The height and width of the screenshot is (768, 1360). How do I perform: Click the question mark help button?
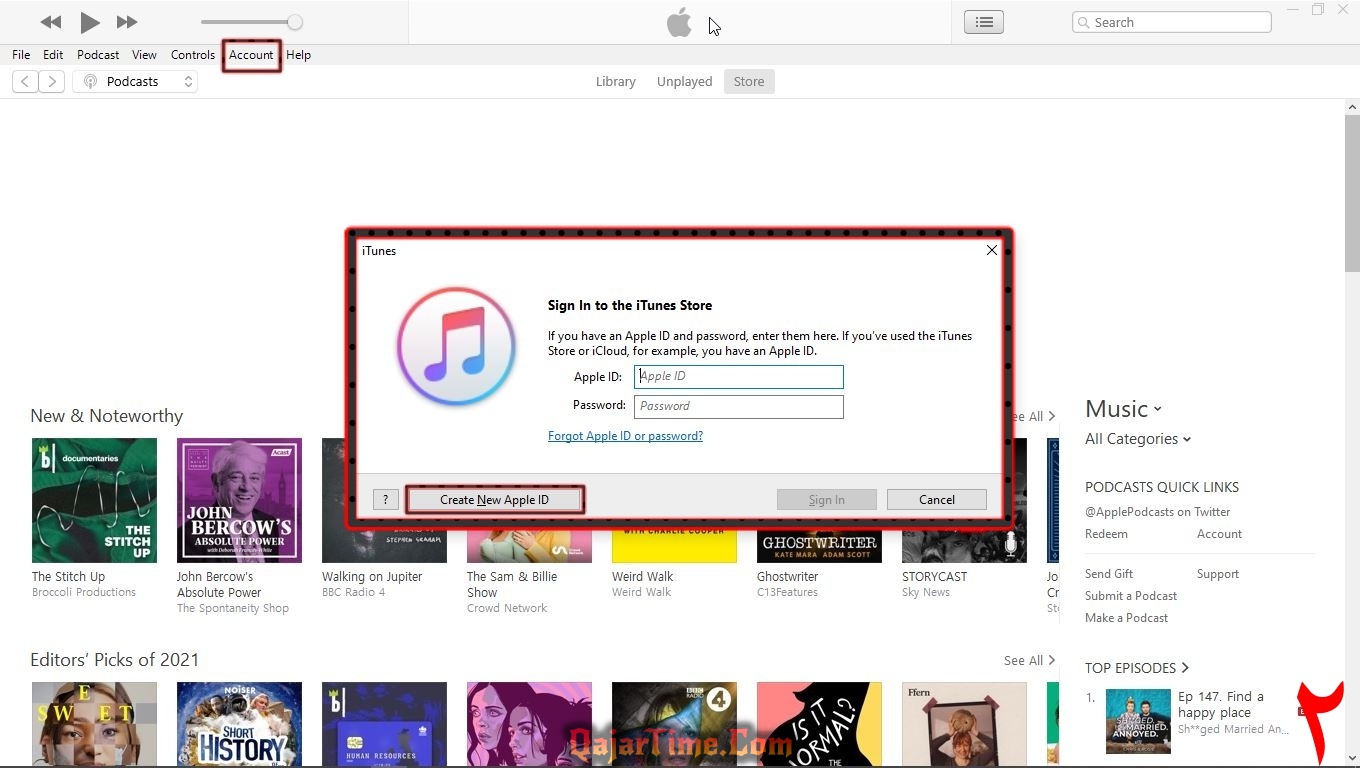tap(385, 500)
